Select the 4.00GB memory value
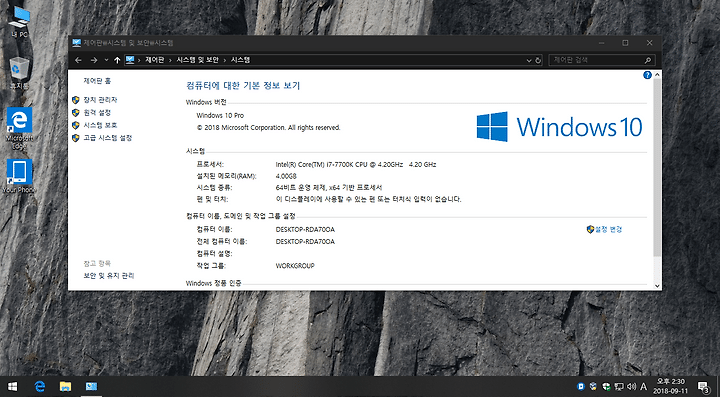Image resolution: width=720 pixels, height=397 pixels. [286, 176]
